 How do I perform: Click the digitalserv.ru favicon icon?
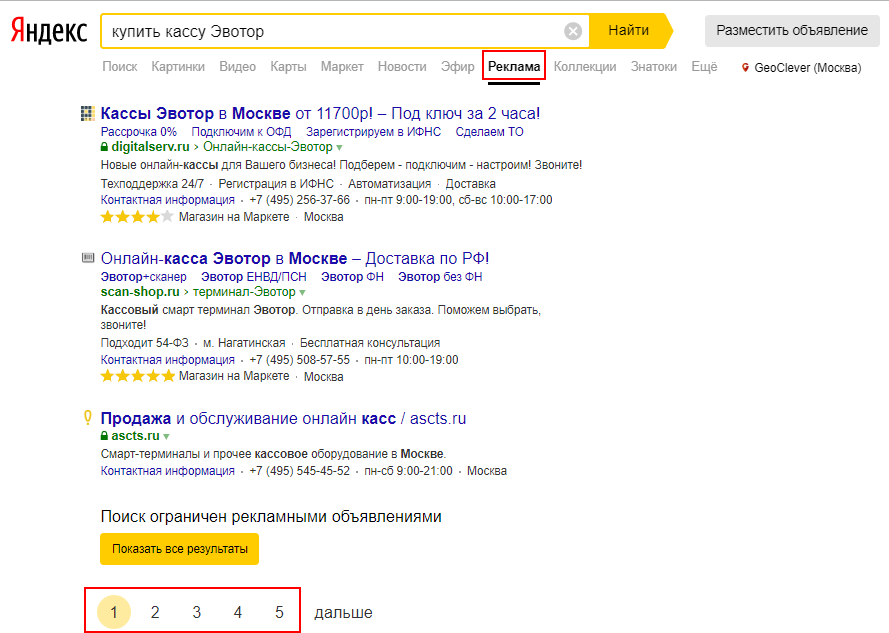point(87,113)
